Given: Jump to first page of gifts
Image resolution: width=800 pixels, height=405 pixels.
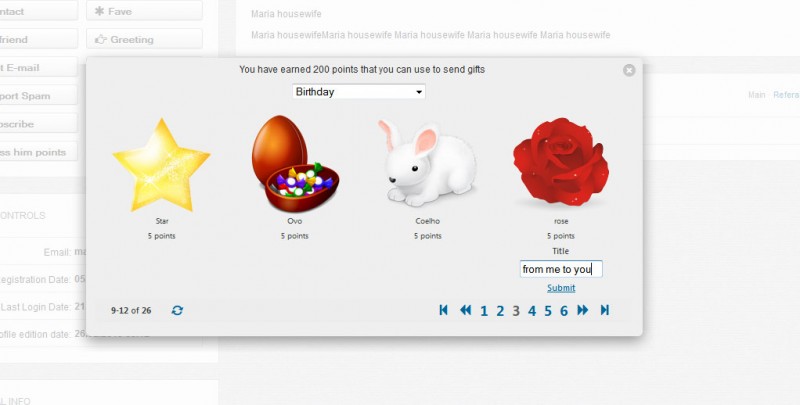Looking at the screenshot, I should tap(443, 310).
